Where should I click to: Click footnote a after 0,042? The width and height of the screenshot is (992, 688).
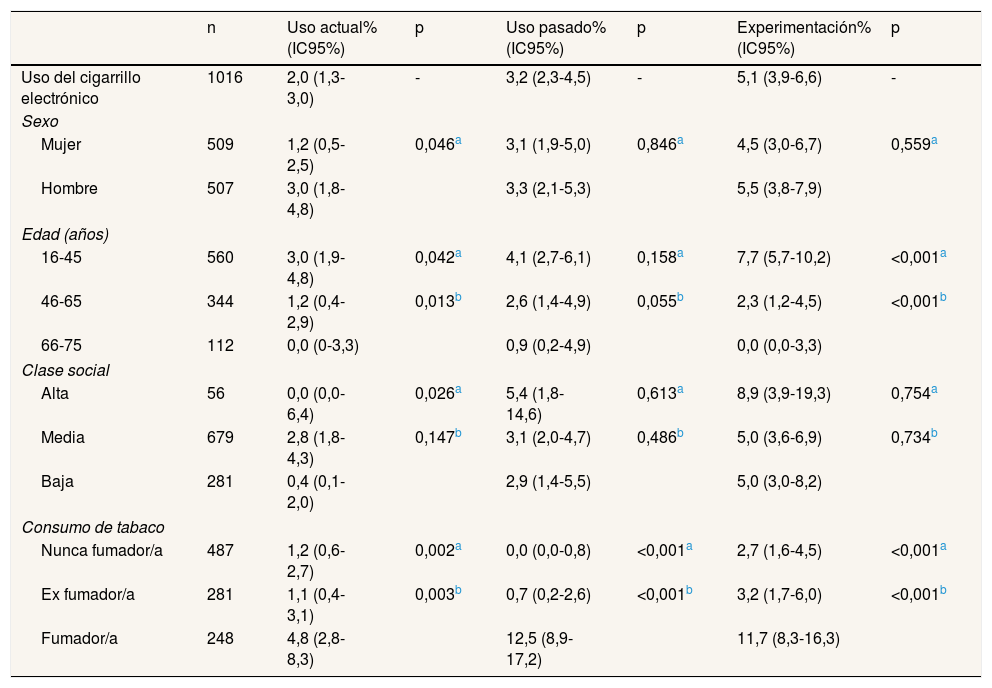coord(458,254)
